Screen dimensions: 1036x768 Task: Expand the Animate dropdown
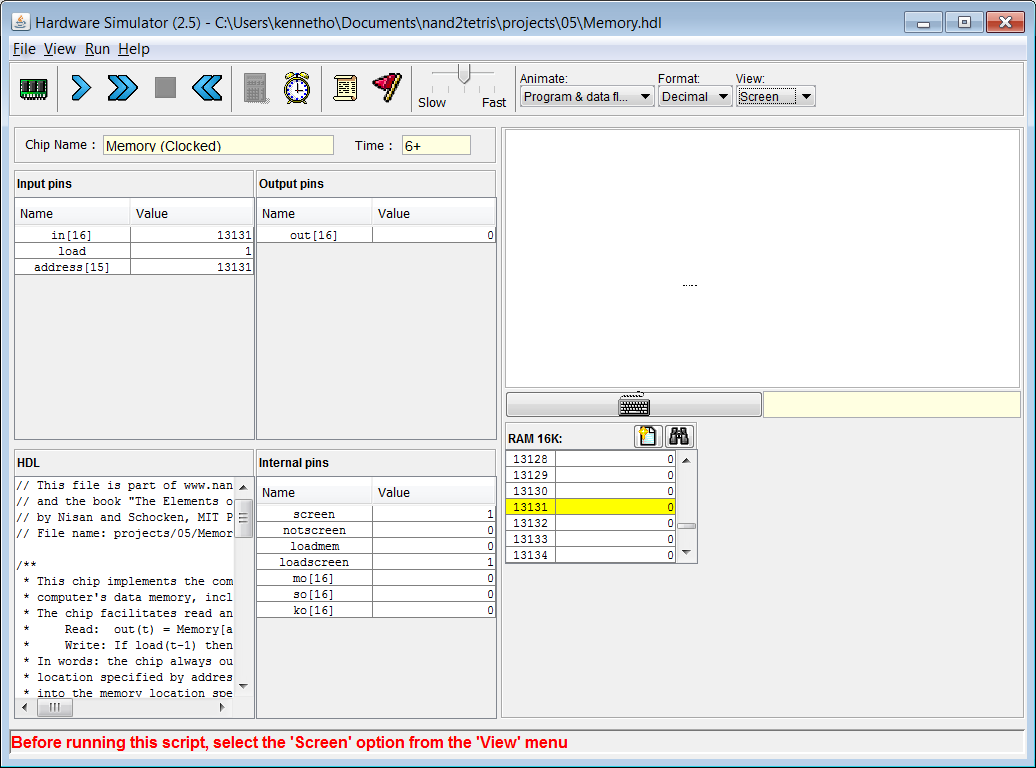(x=587, y=97)
